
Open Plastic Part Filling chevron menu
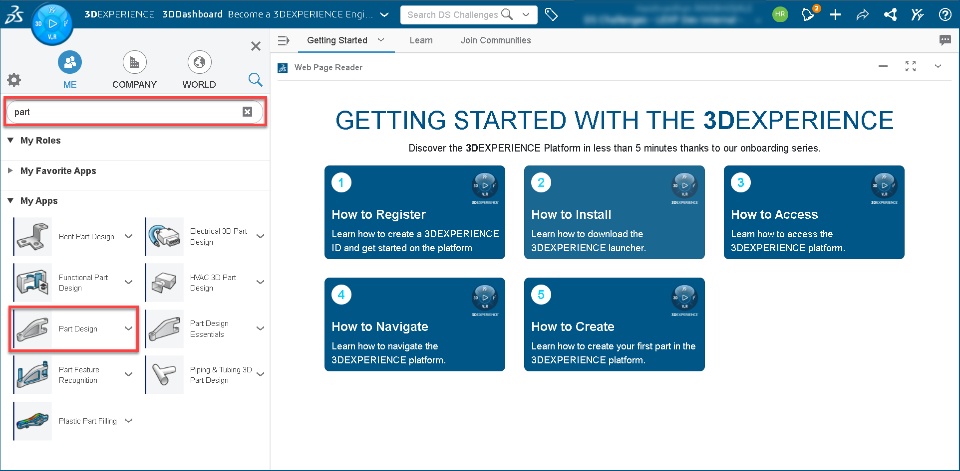pos(129,421)
